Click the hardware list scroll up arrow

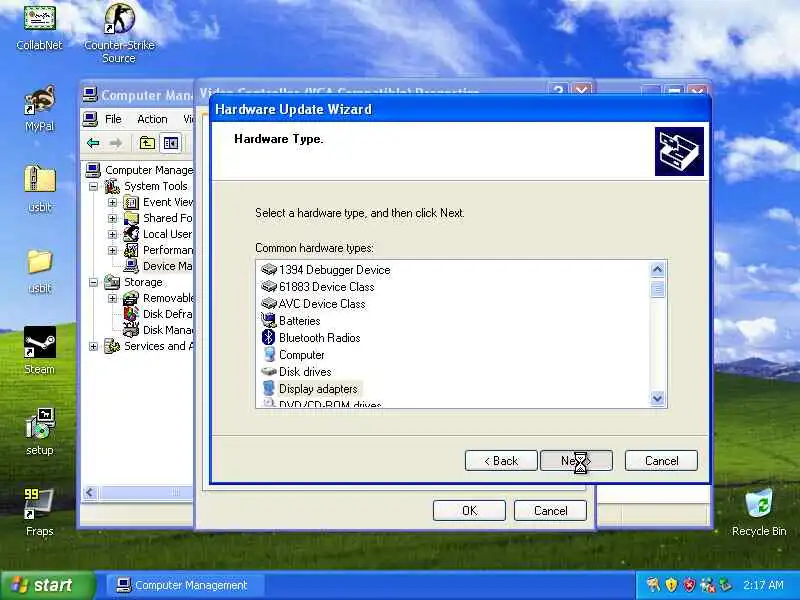point(657,269)
